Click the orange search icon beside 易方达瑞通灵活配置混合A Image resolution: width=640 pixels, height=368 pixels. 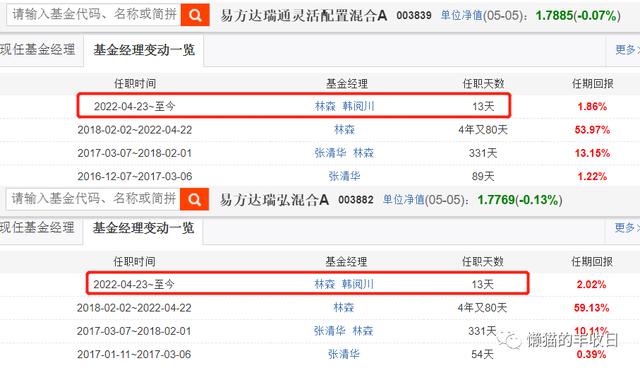(x=195, y=15)
